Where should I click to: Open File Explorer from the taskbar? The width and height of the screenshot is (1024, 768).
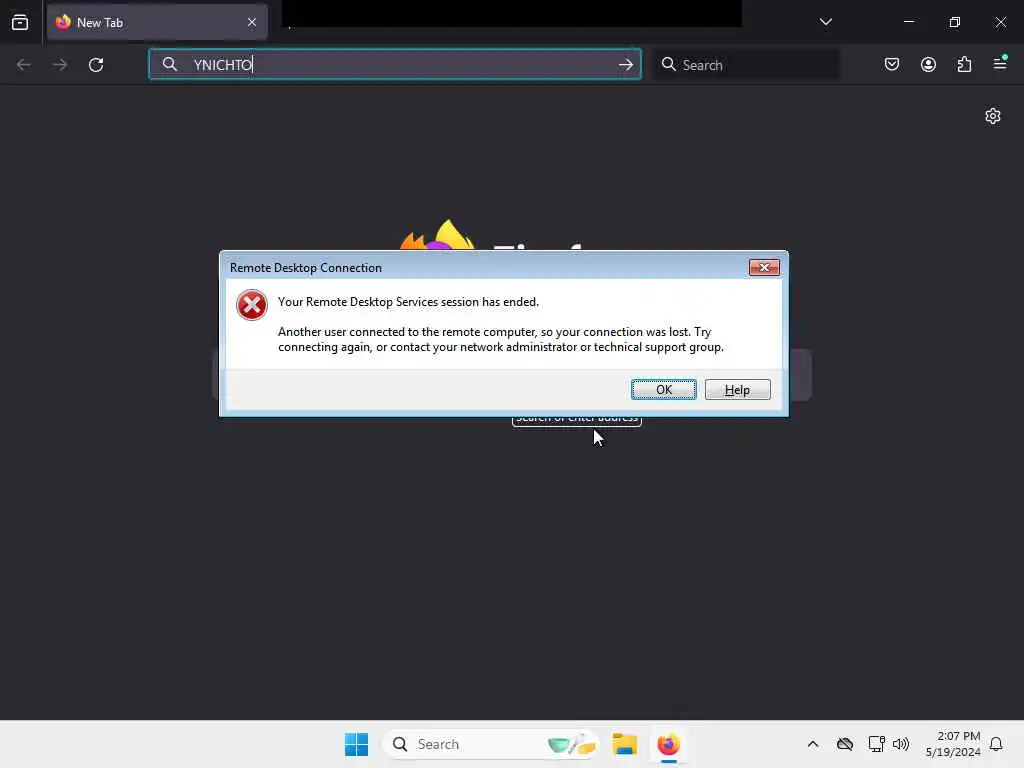click(624, 744)
